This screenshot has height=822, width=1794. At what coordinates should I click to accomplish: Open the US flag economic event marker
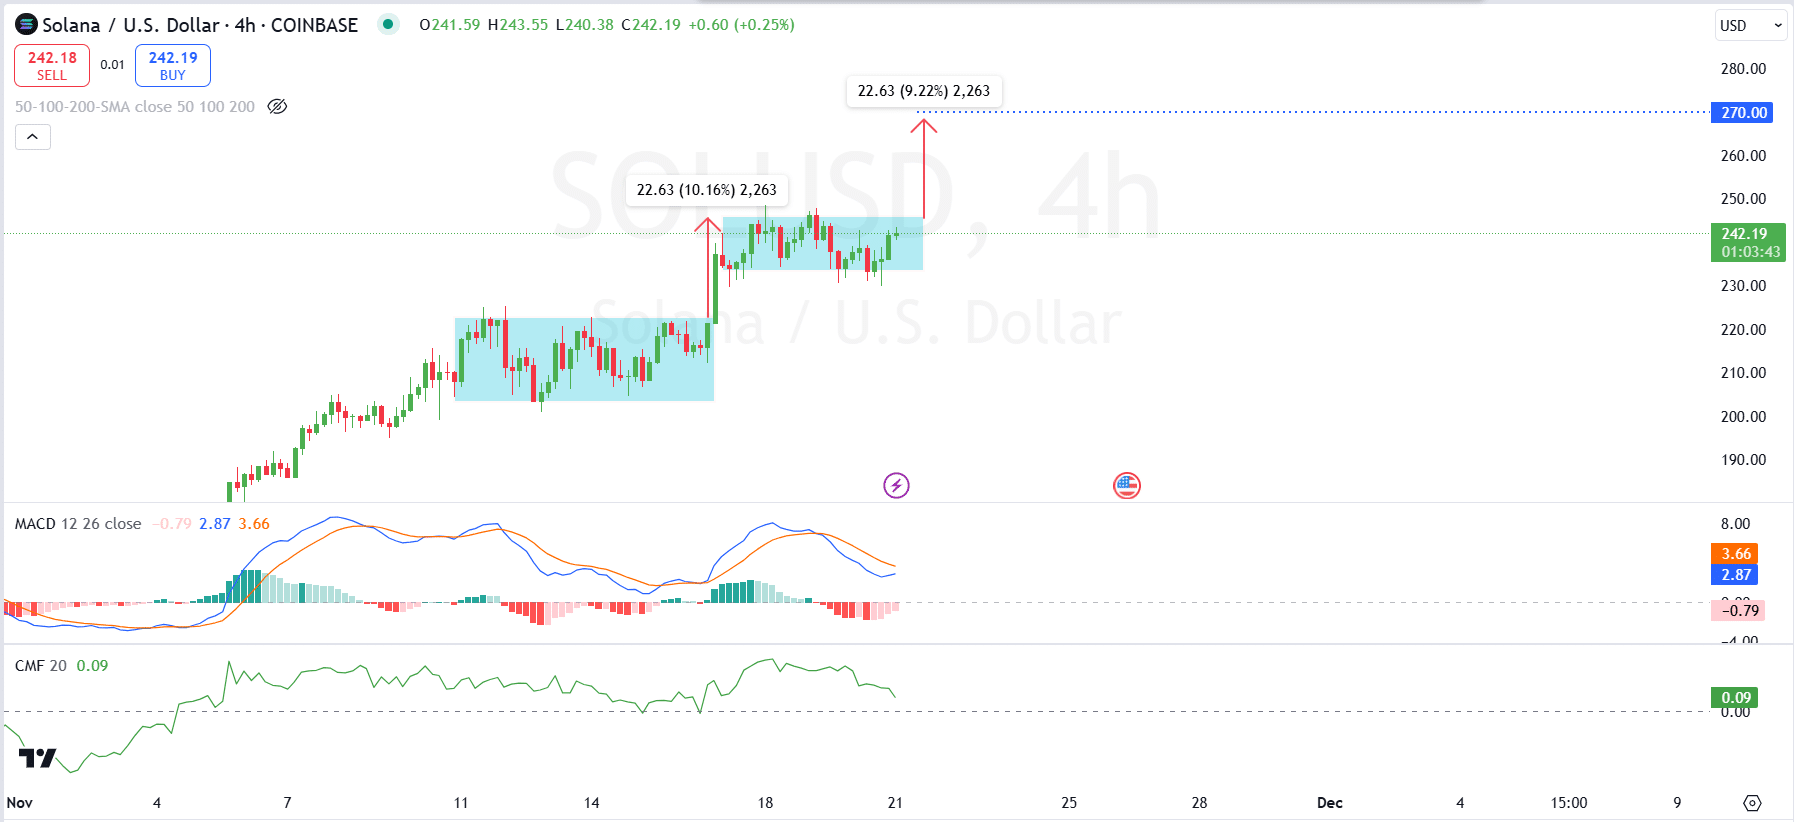coord(1127,486)
